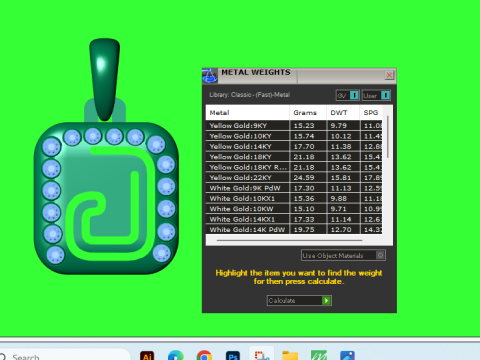
Task: Click the Library: Classic - (Fast)-Metal label
Action: click(x=250, y=95)
